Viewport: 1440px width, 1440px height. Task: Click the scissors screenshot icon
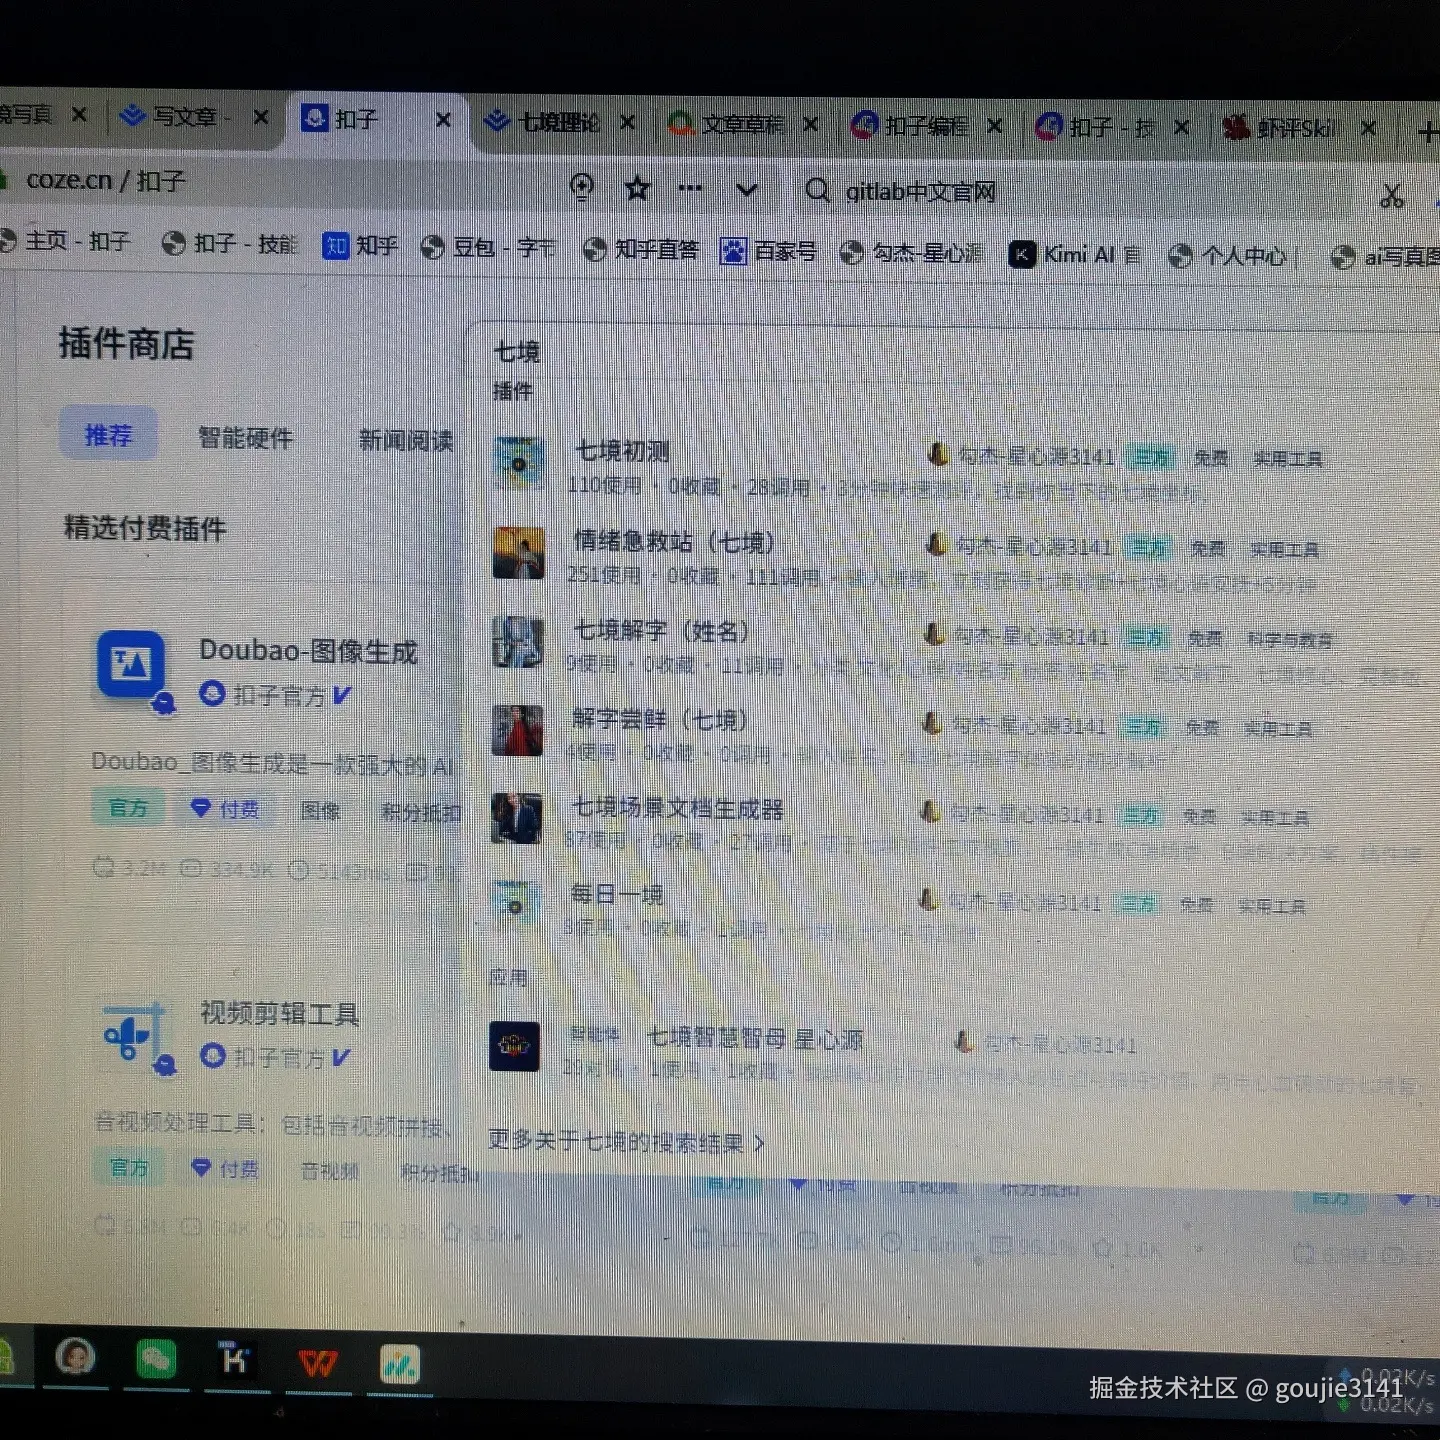tap(1391, 196)
